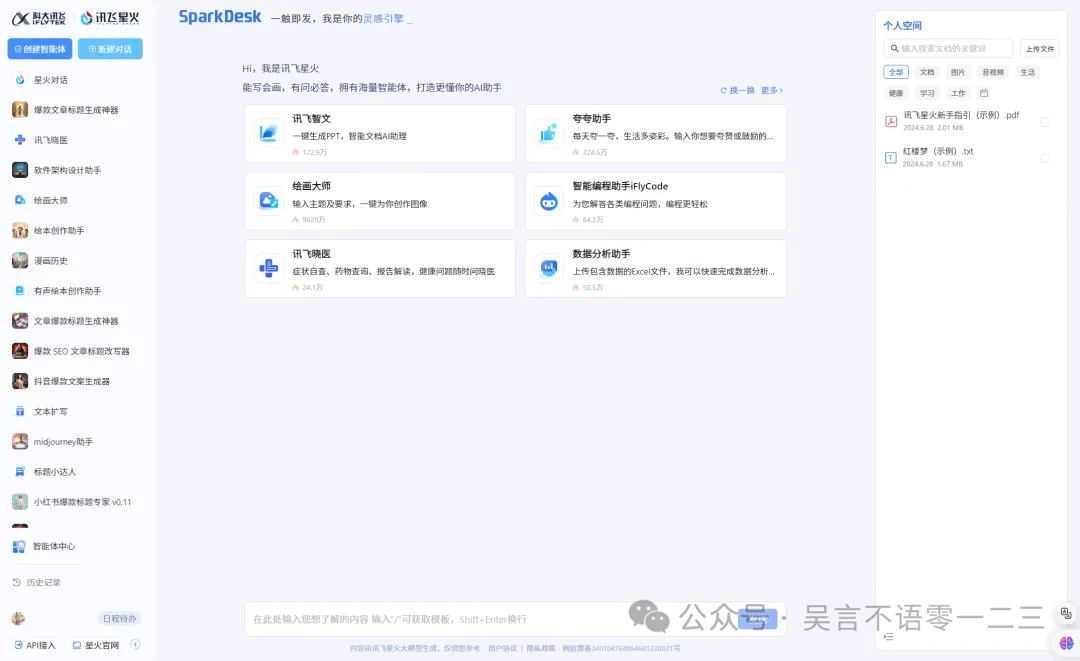Select the 工作 filter tab
1080x661 pixels.
point(958,93)
